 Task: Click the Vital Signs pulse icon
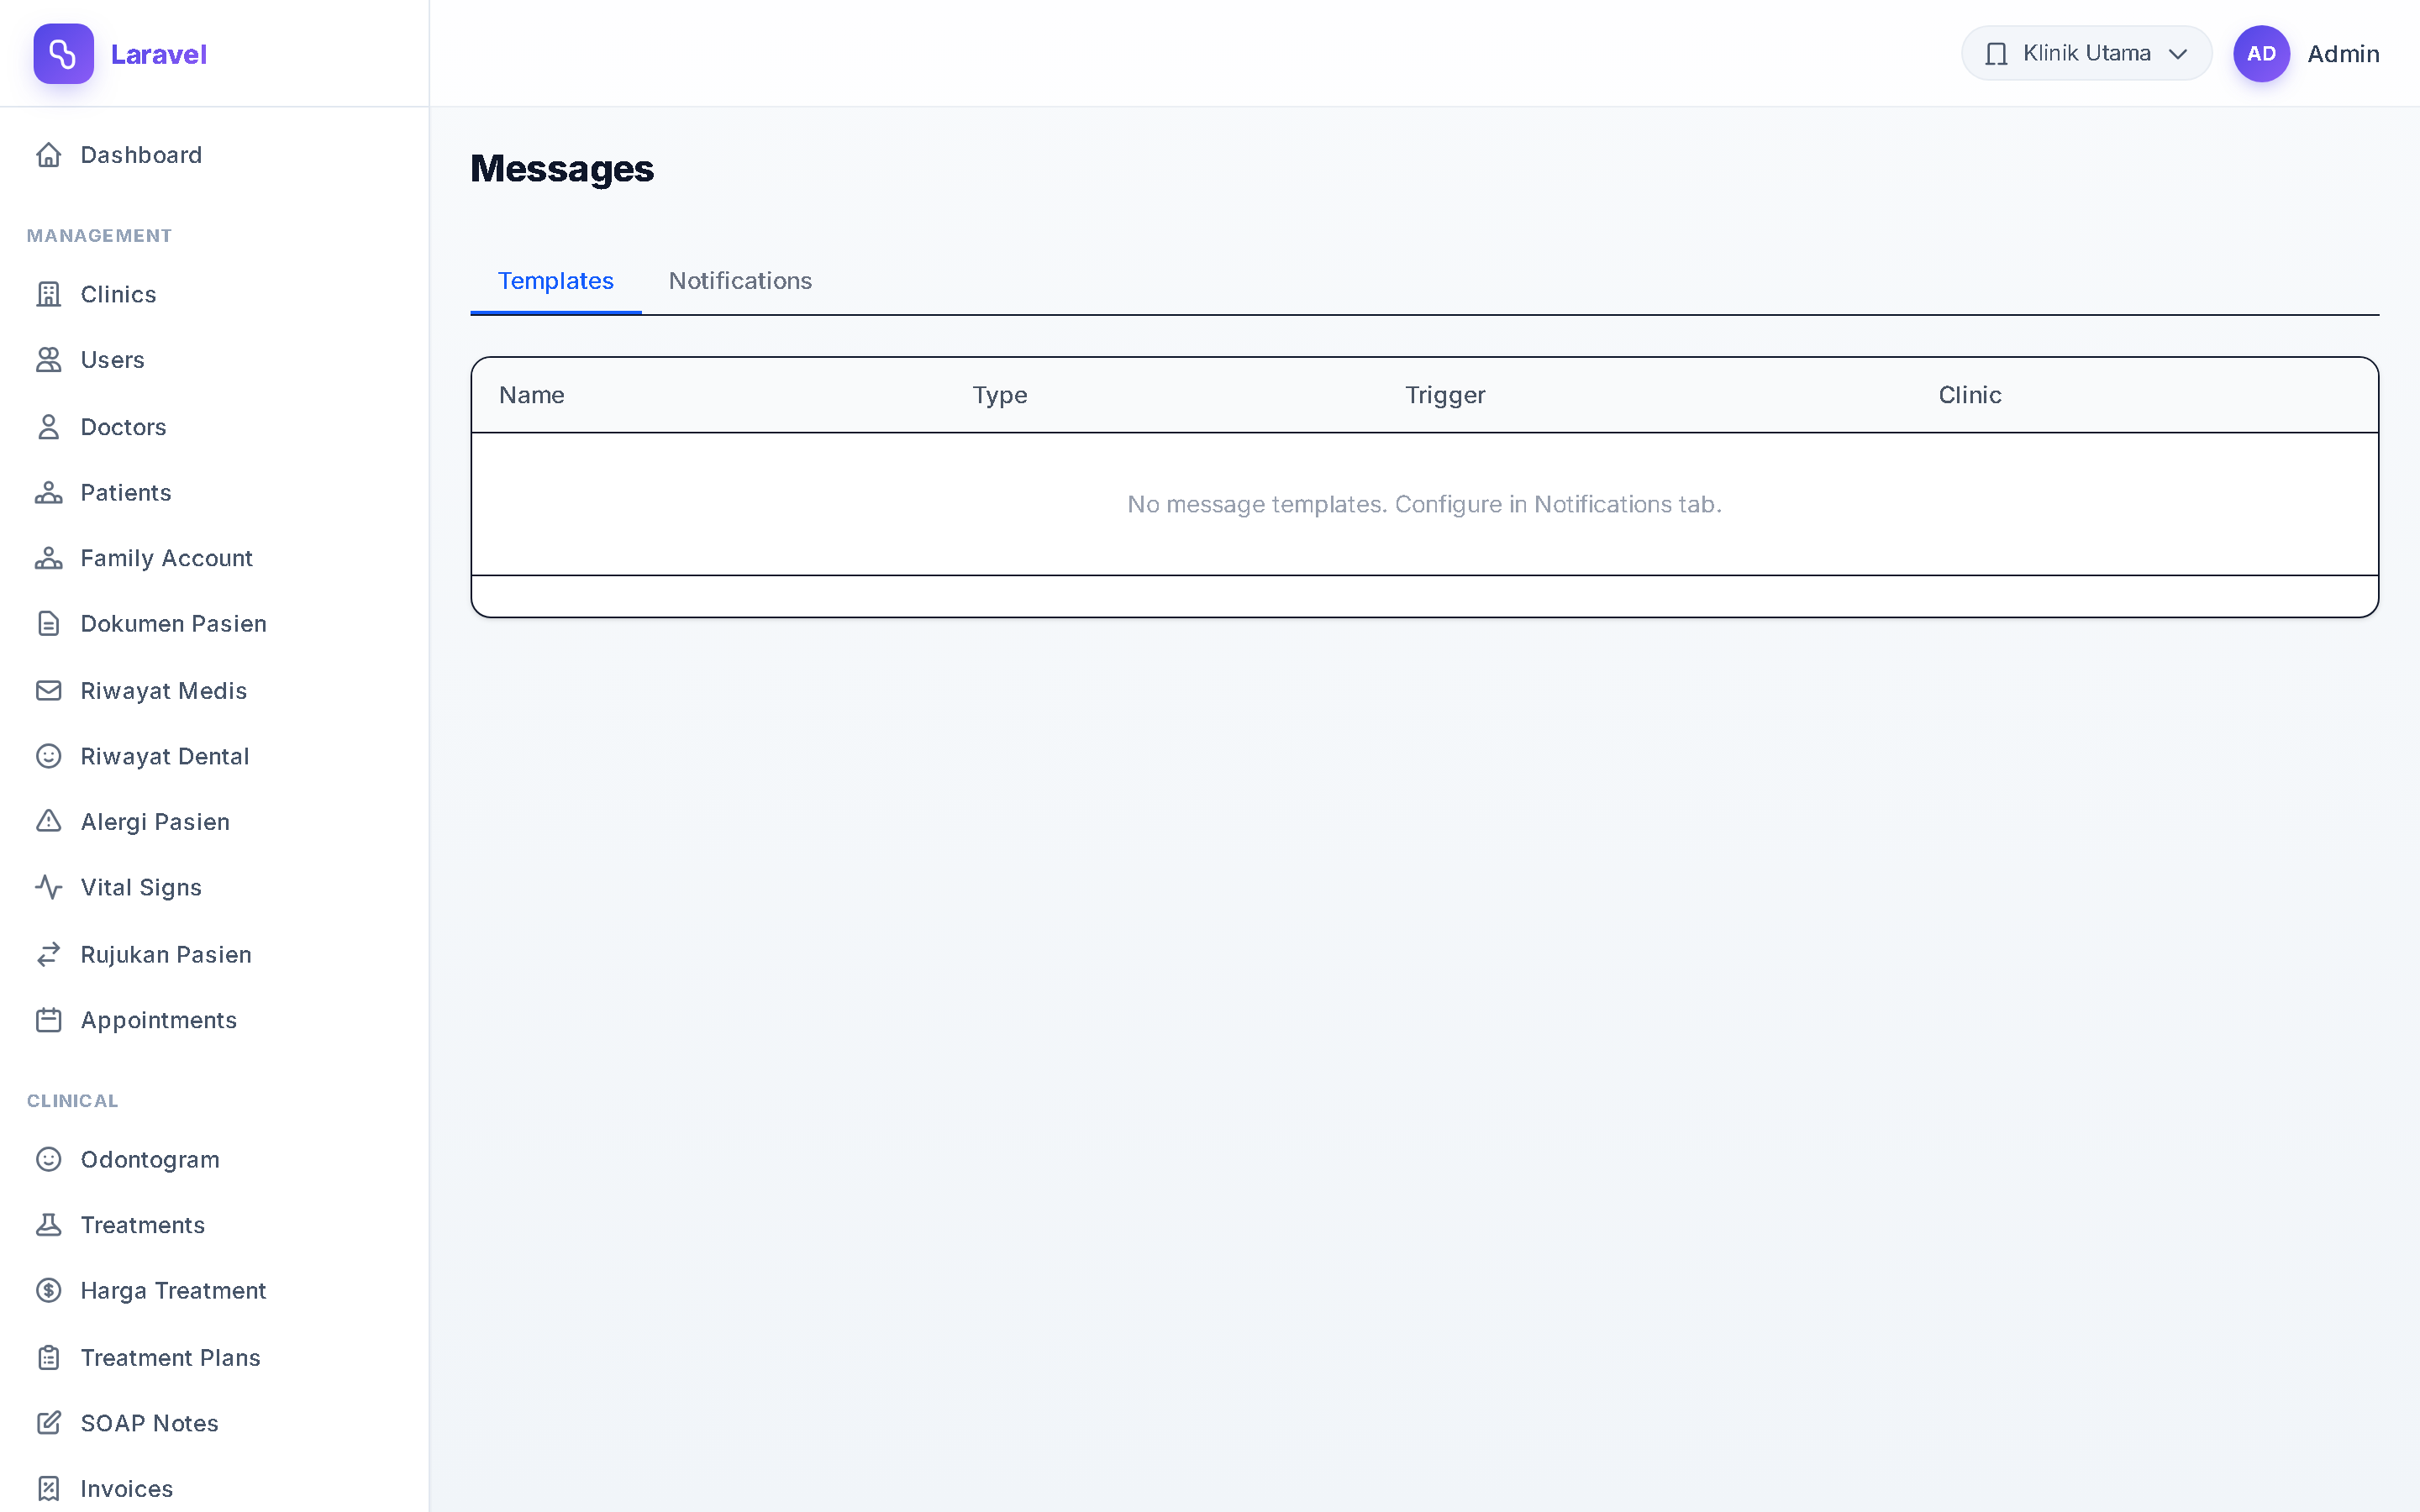pyautogui.click(x=49, y=888)
